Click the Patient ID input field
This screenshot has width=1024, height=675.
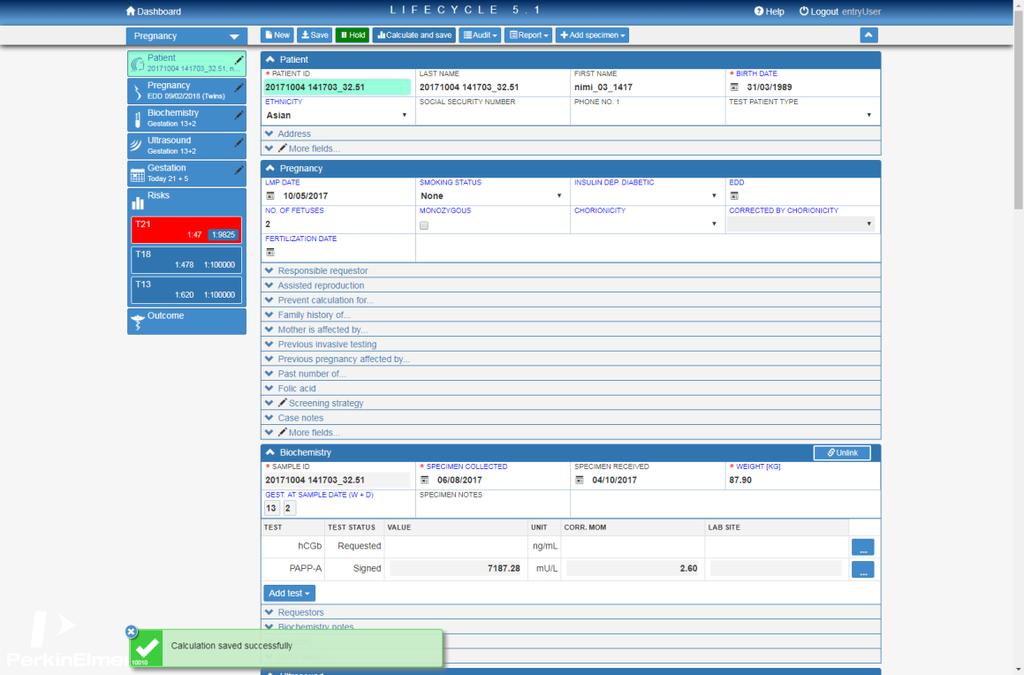(x=337, y=87)
